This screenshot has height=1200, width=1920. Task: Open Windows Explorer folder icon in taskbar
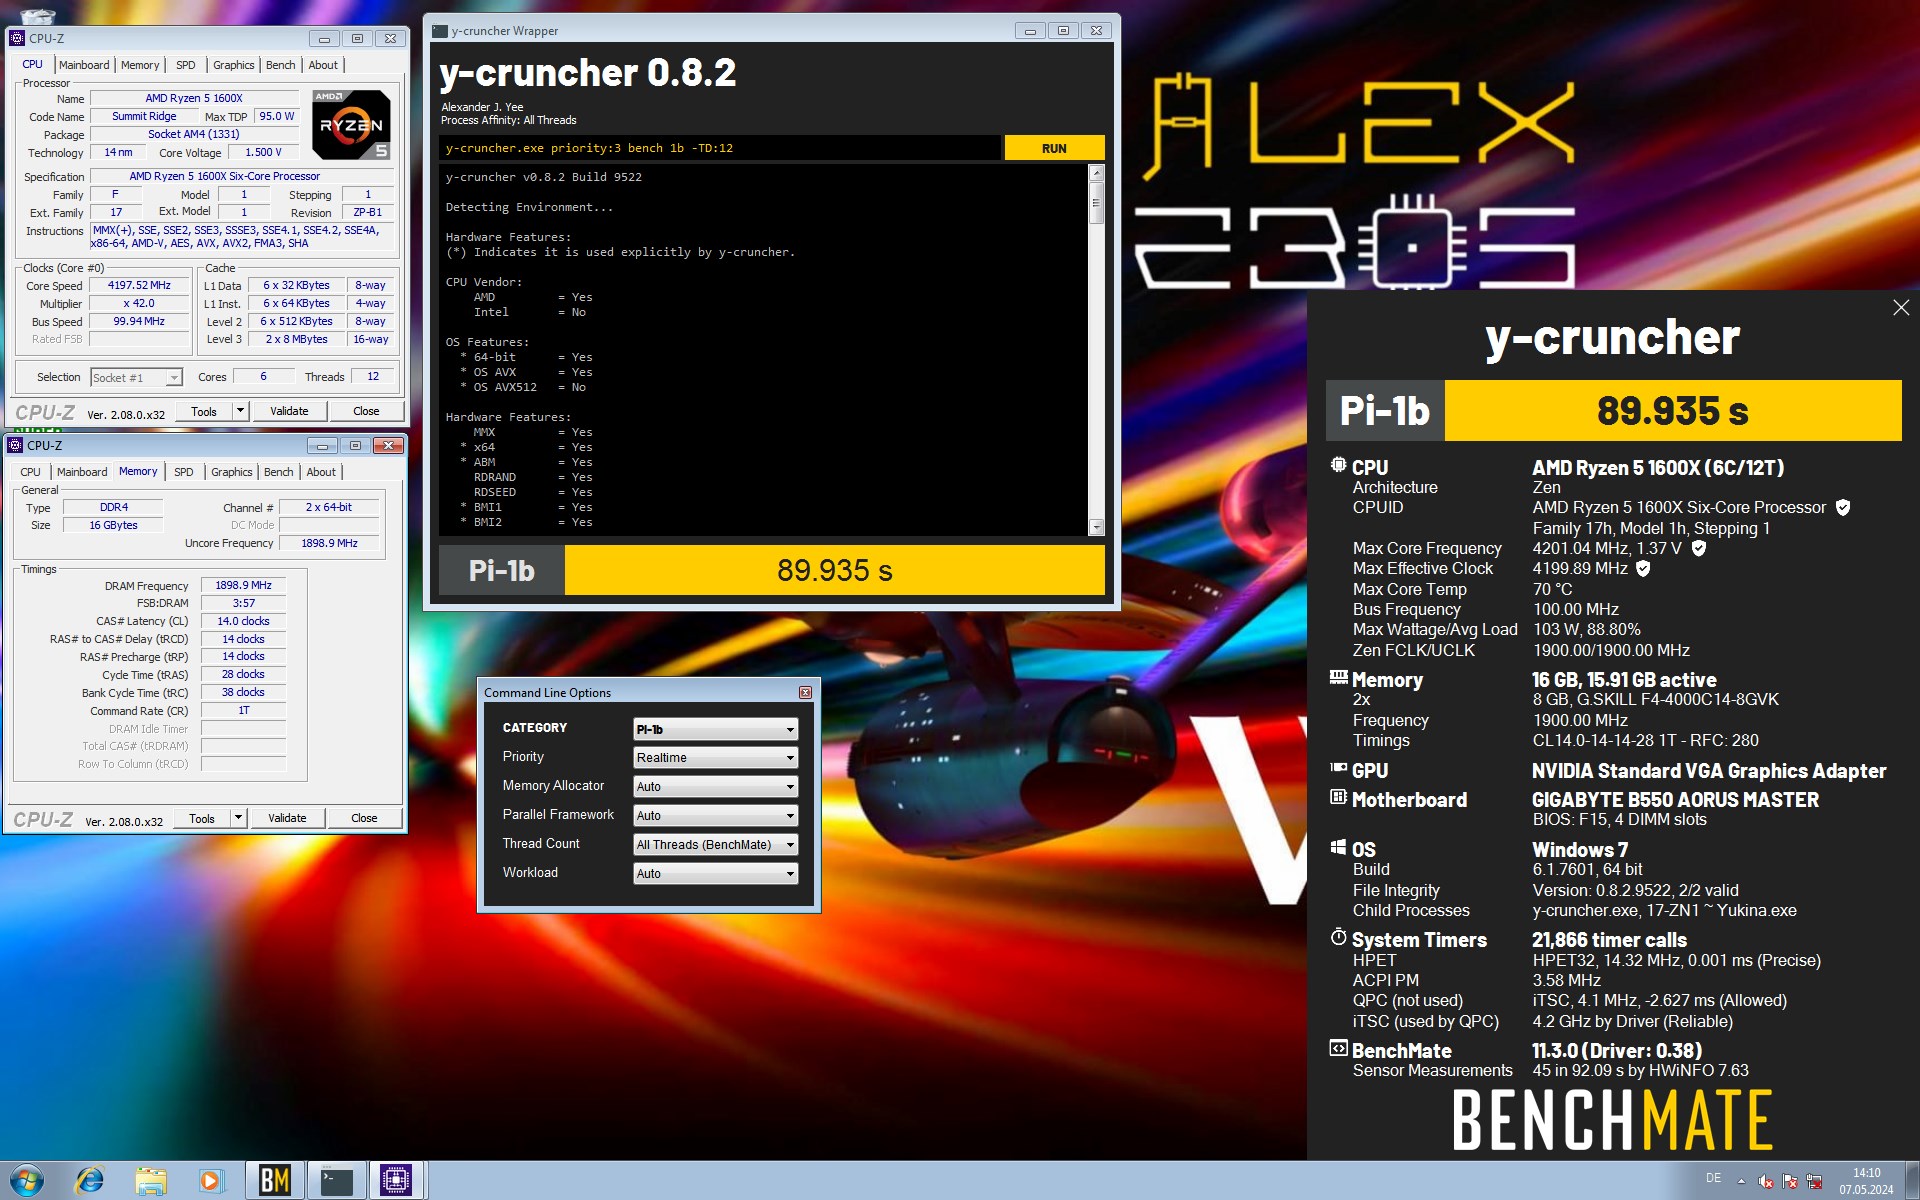tap(151, 1181)
